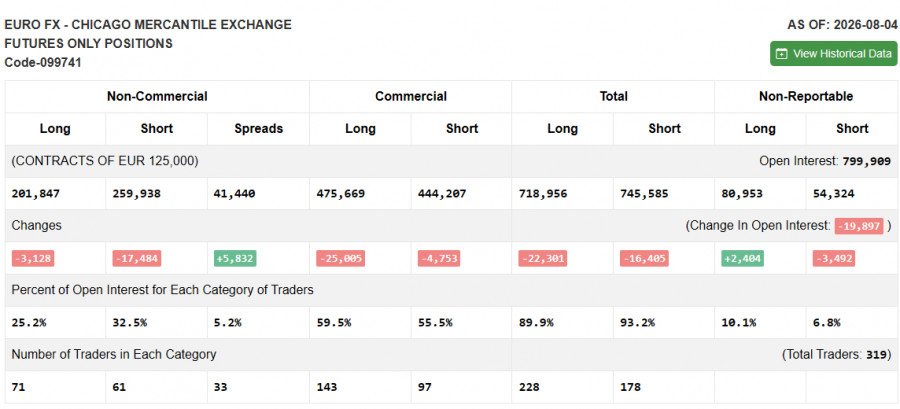Screen dimensions: 900x409
Task: Click the FUTURES ONLY POSITIONS heading
Action: [88, 44]
